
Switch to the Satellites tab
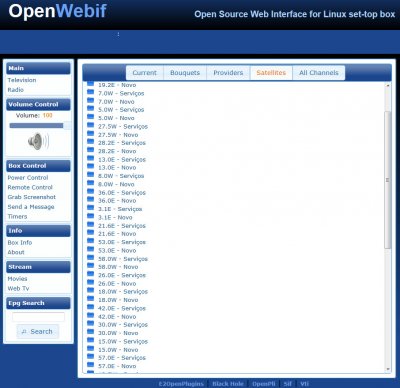[271, 73]
